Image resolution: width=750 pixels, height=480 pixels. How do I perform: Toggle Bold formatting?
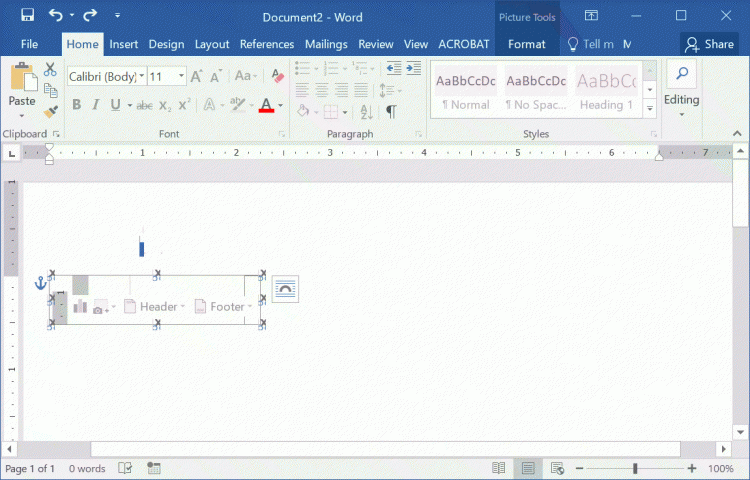[x=76, y=105]
